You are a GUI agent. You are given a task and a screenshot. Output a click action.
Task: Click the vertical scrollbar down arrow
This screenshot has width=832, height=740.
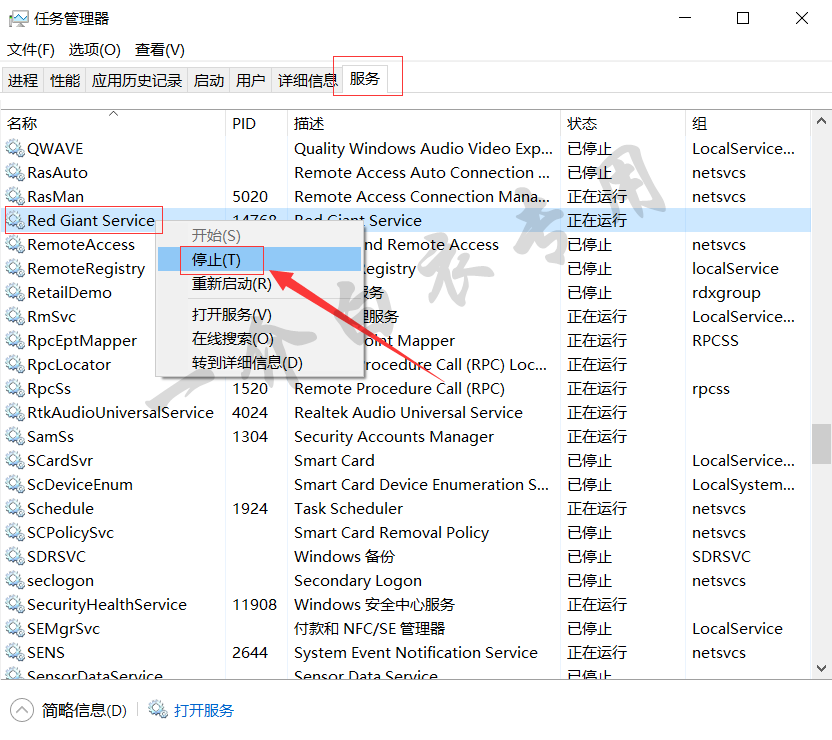821,666
